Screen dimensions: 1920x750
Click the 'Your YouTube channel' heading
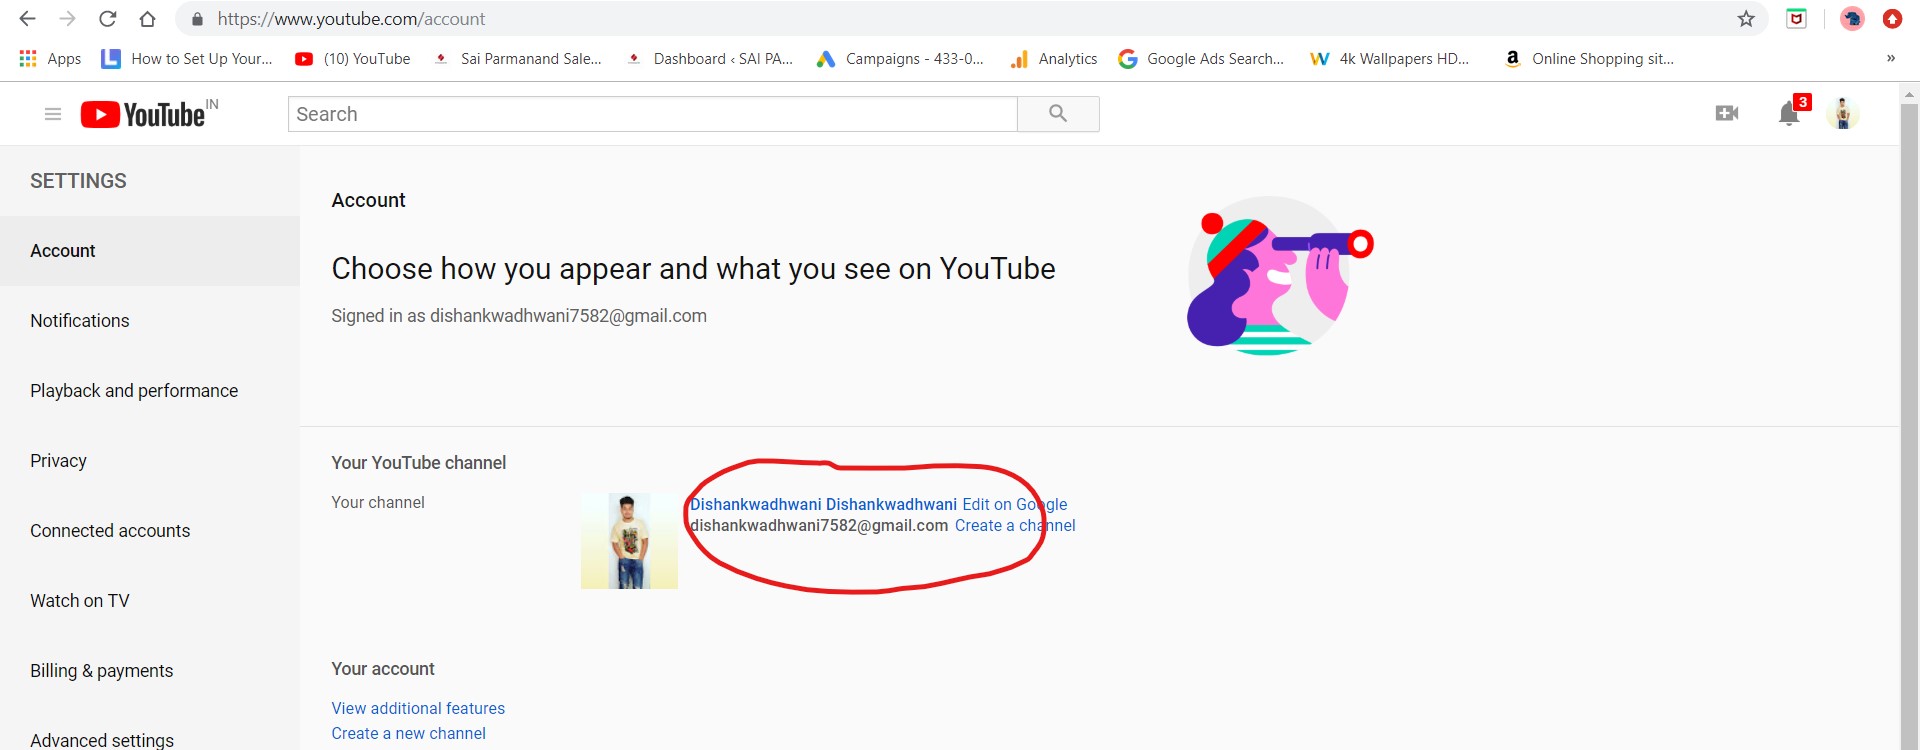(419, 463)
